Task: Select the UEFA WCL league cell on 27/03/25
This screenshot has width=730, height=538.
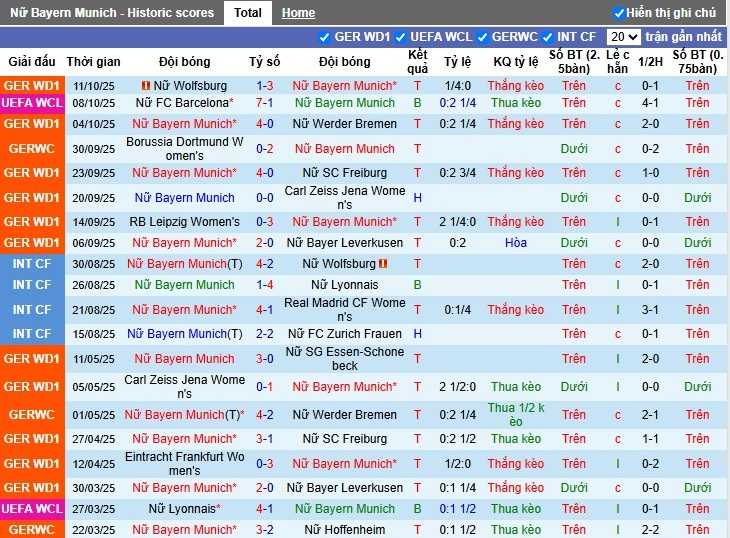Action: coord(32,509)
